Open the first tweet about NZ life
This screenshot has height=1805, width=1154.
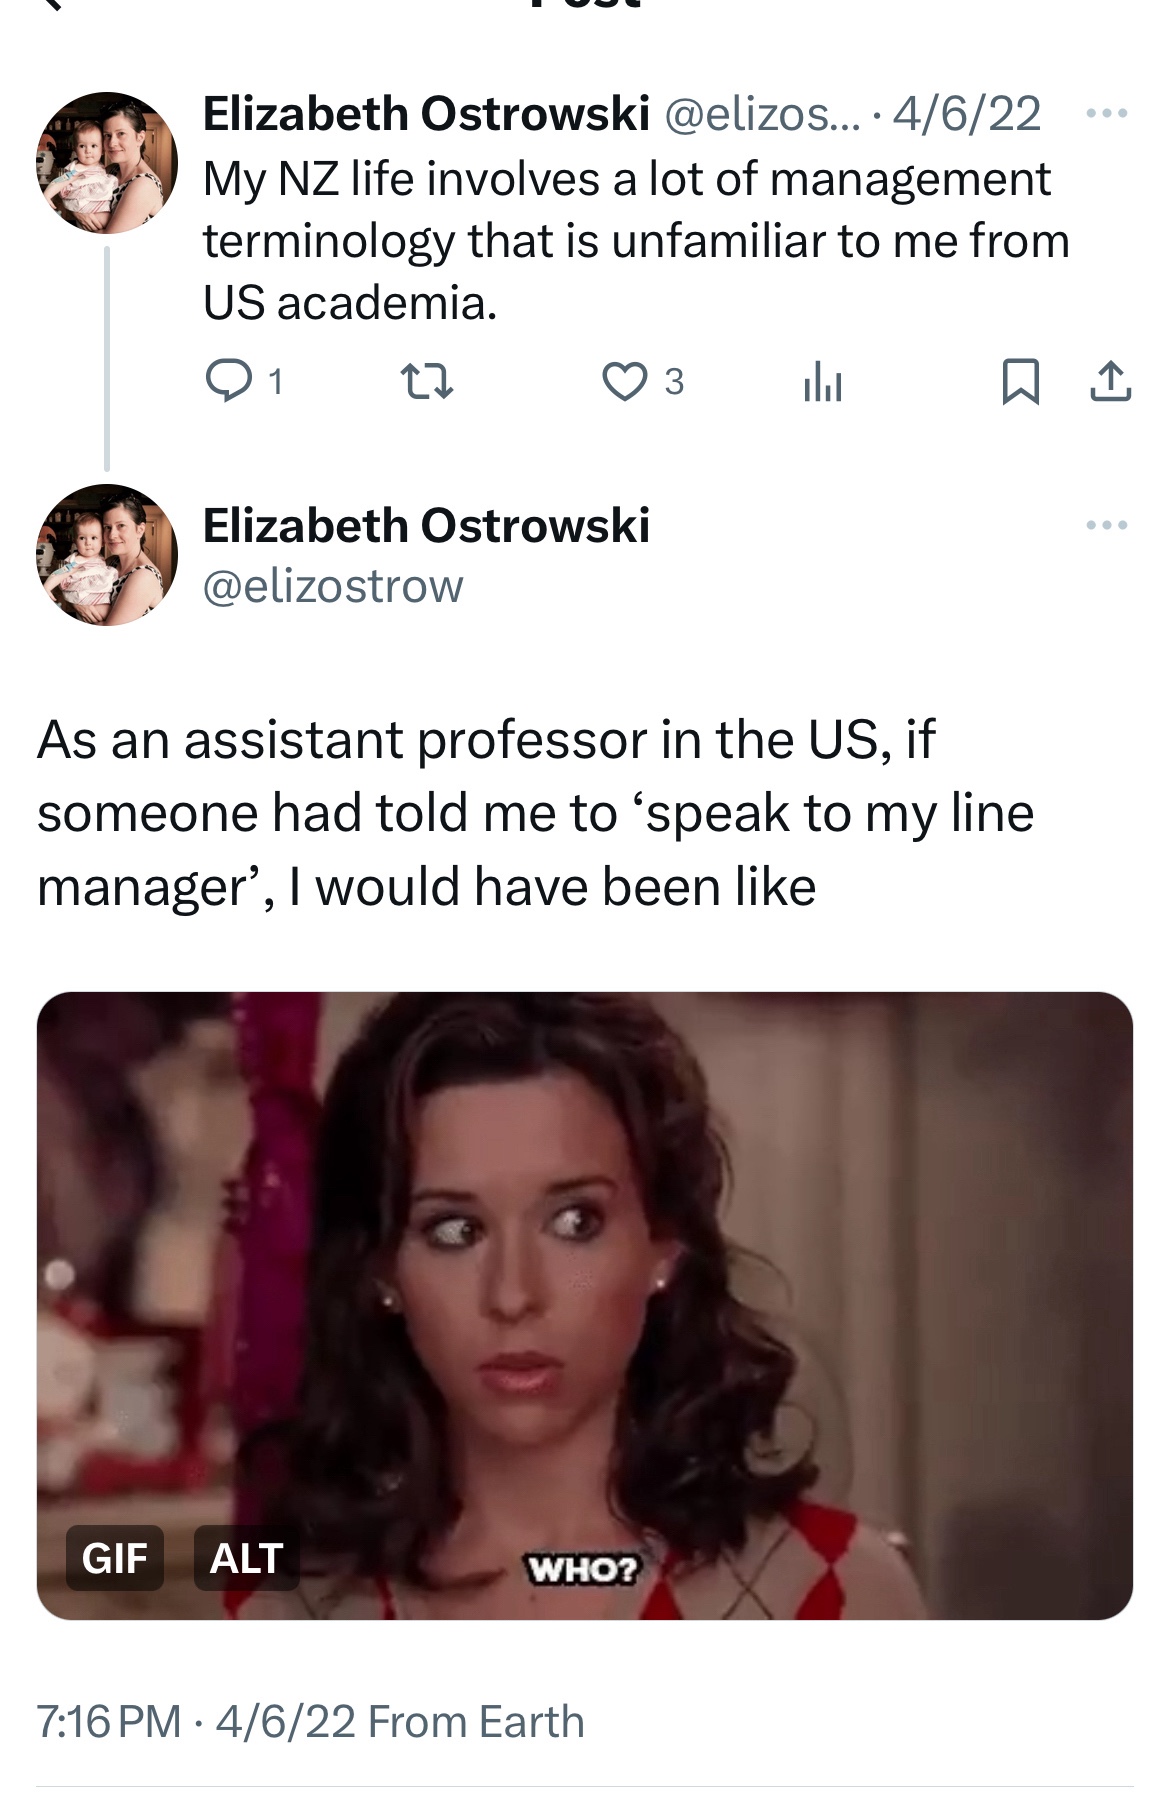point(636,241)
